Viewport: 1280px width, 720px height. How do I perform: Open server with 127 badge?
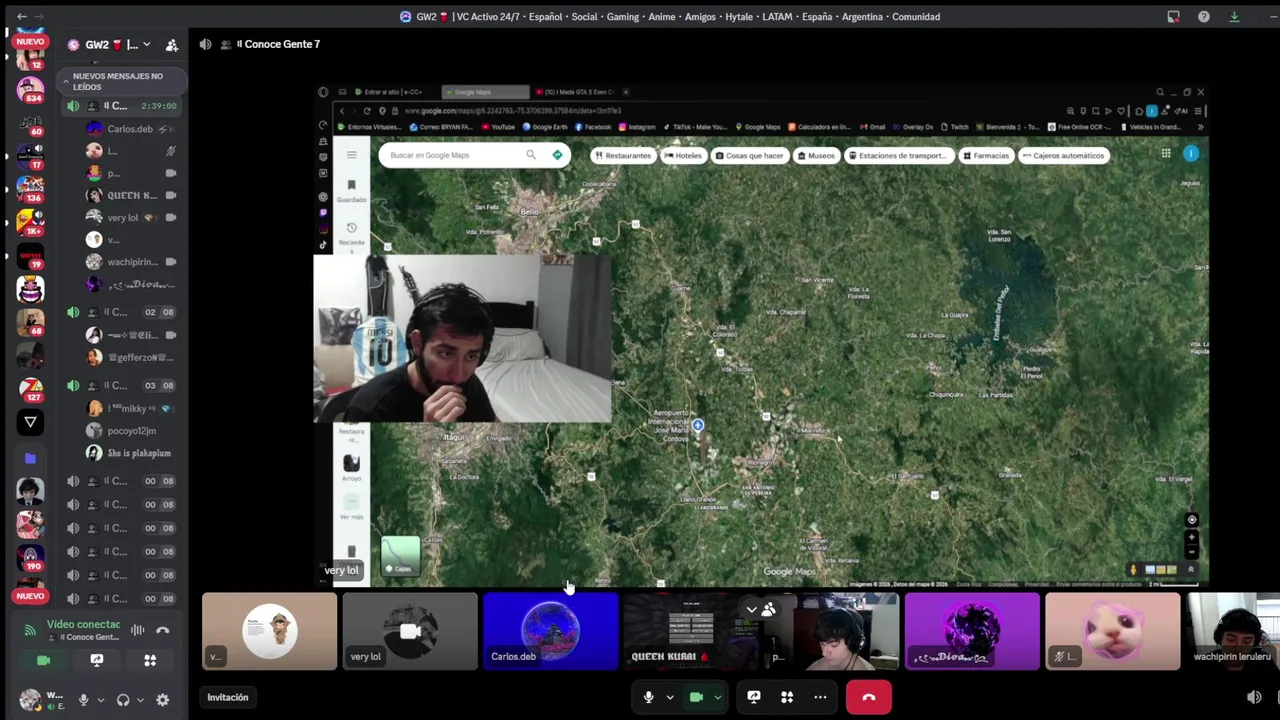tap(30, 388)
